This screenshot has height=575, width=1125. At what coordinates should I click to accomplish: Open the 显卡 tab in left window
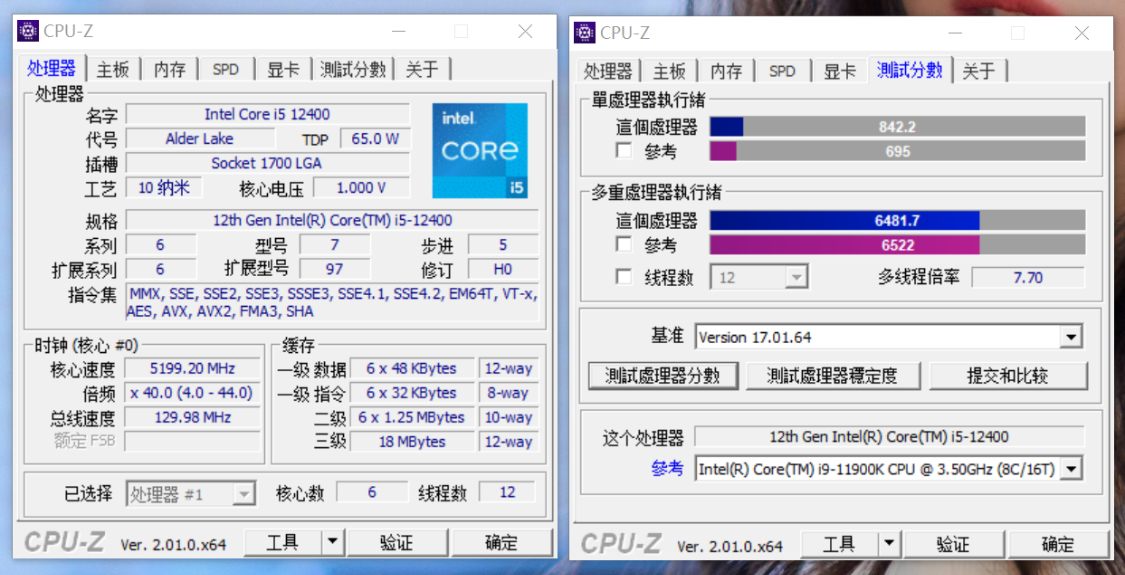(x=283, y=69)
